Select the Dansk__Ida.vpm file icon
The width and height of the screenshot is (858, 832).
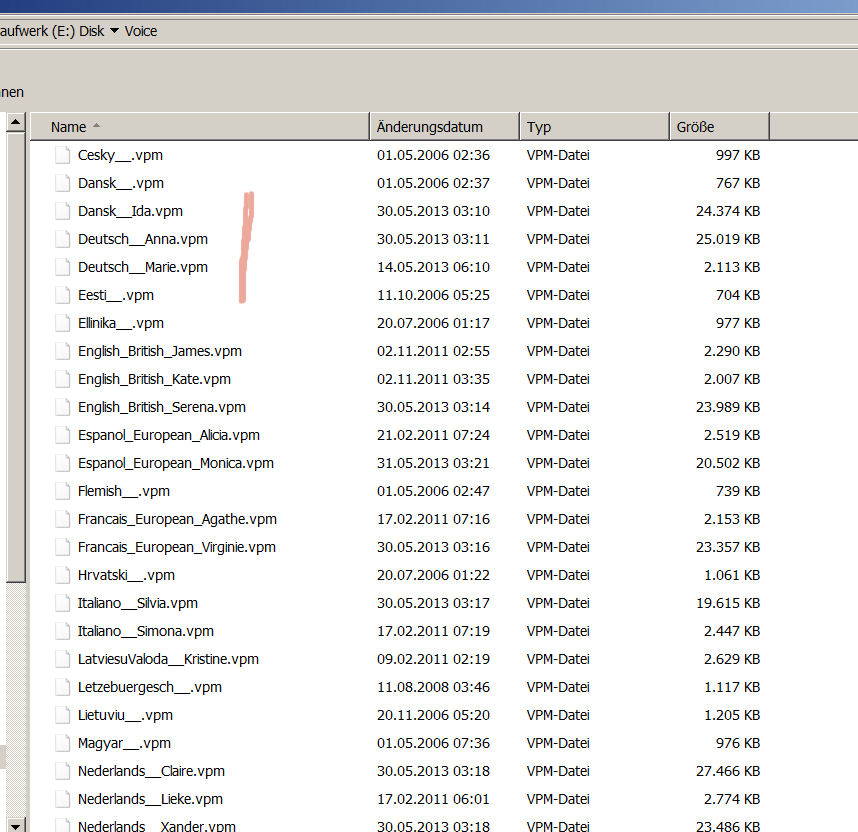coord(64,211)
